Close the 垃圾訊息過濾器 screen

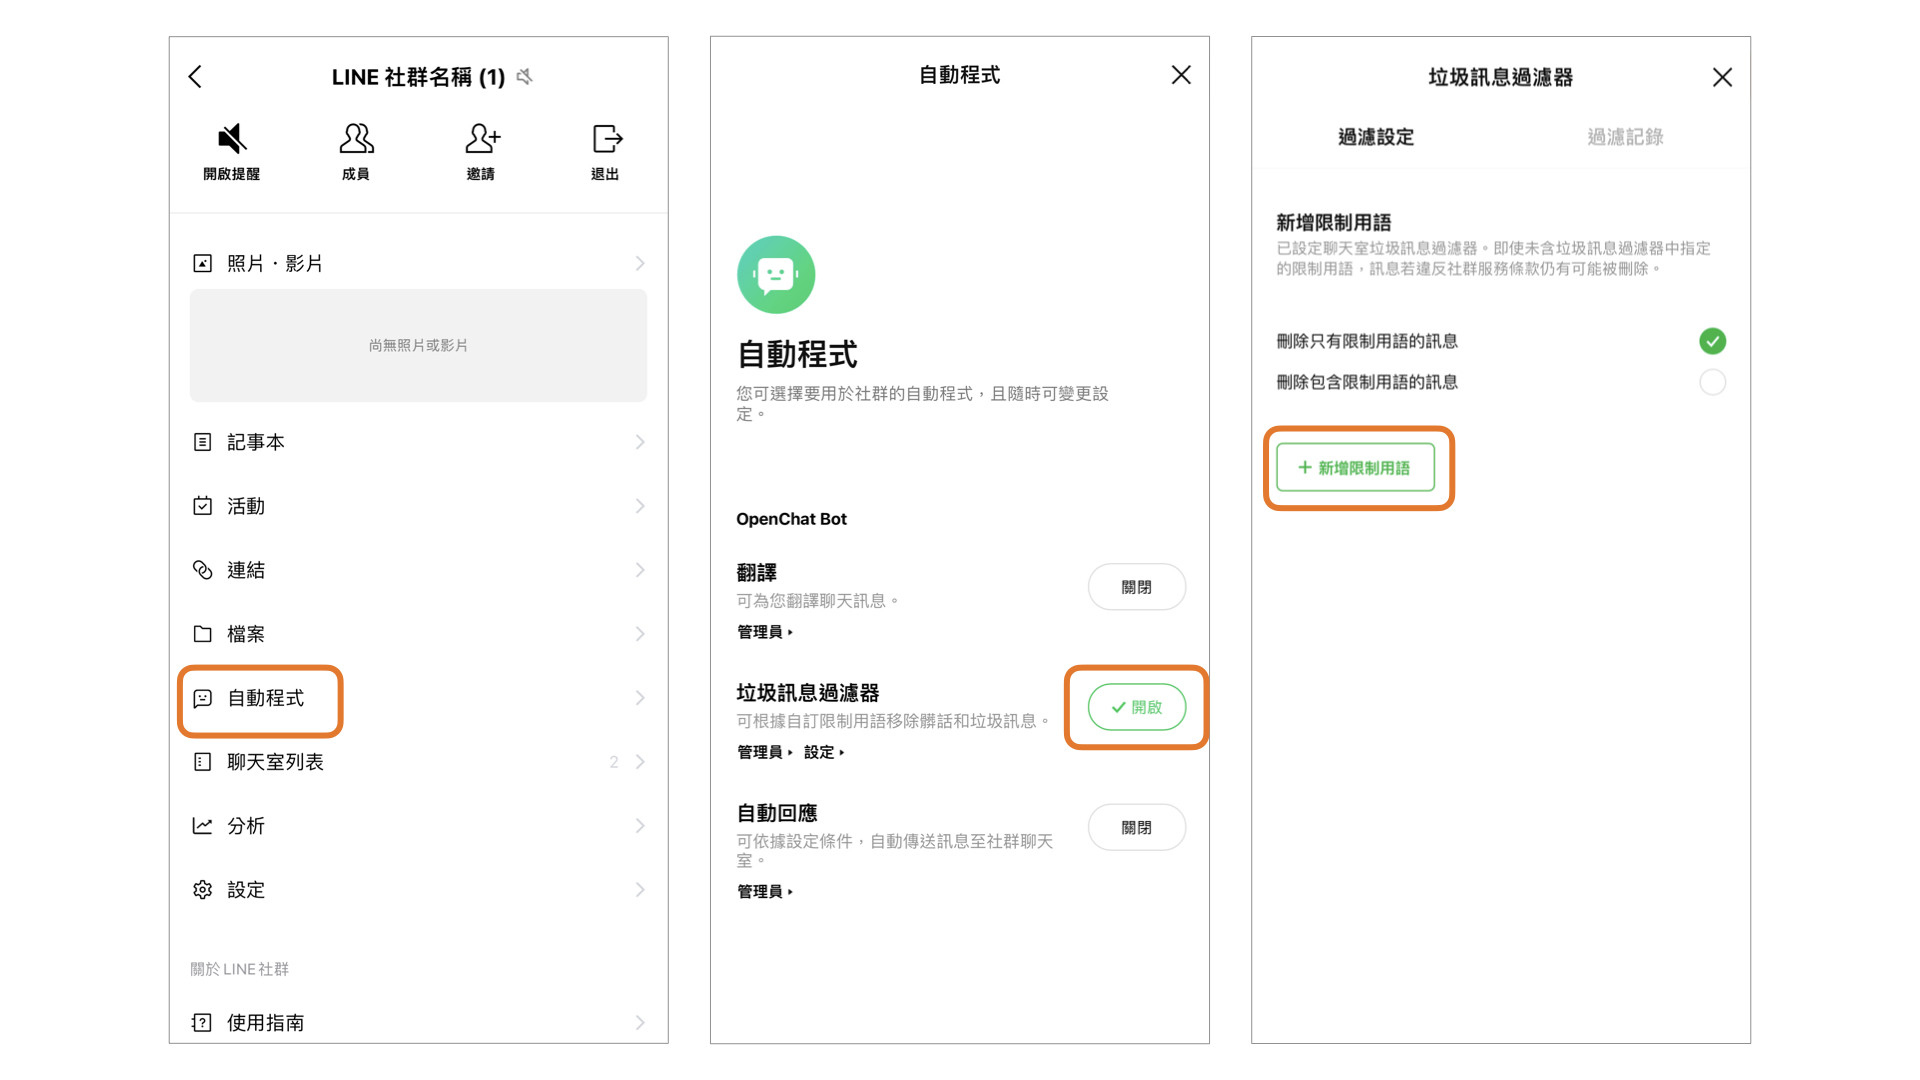coord(1722,77)
